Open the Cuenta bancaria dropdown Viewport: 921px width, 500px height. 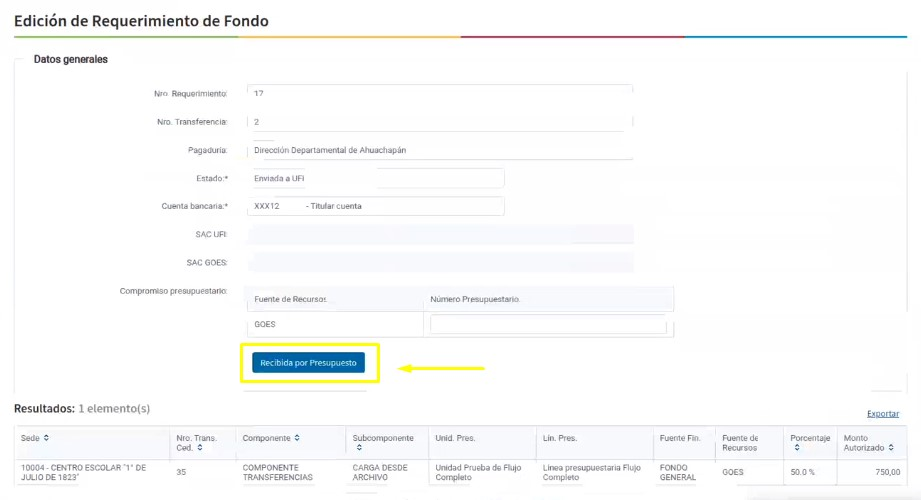pos(375,206)
